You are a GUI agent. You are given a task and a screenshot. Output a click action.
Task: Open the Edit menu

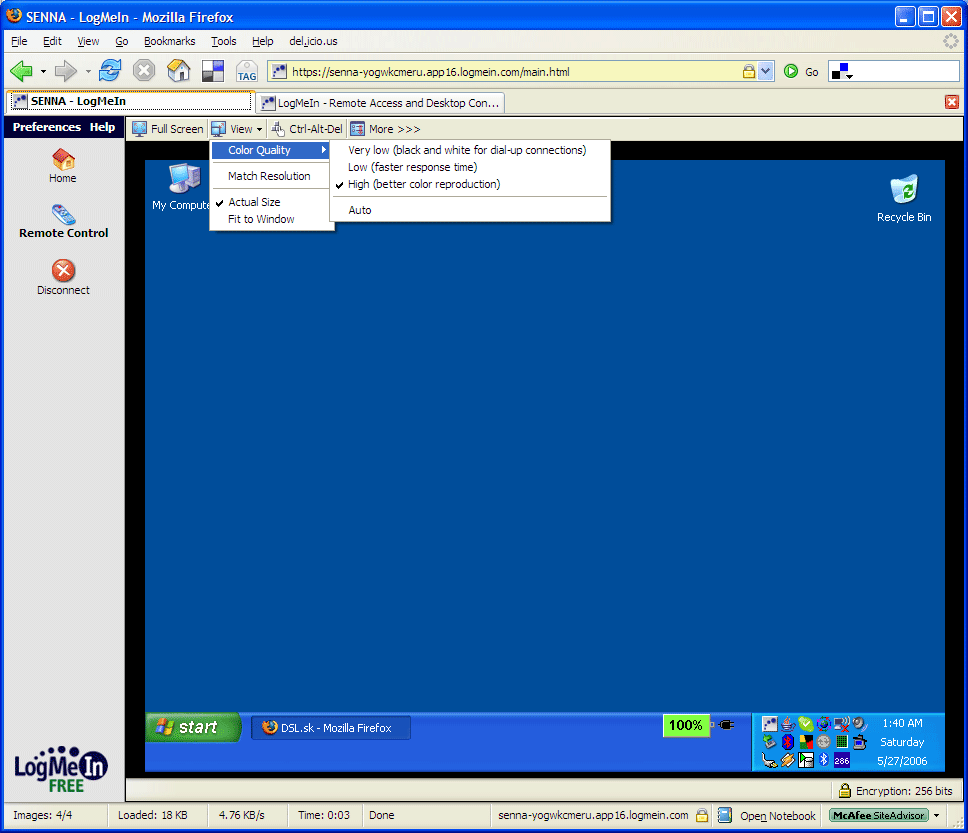[52, 41]
